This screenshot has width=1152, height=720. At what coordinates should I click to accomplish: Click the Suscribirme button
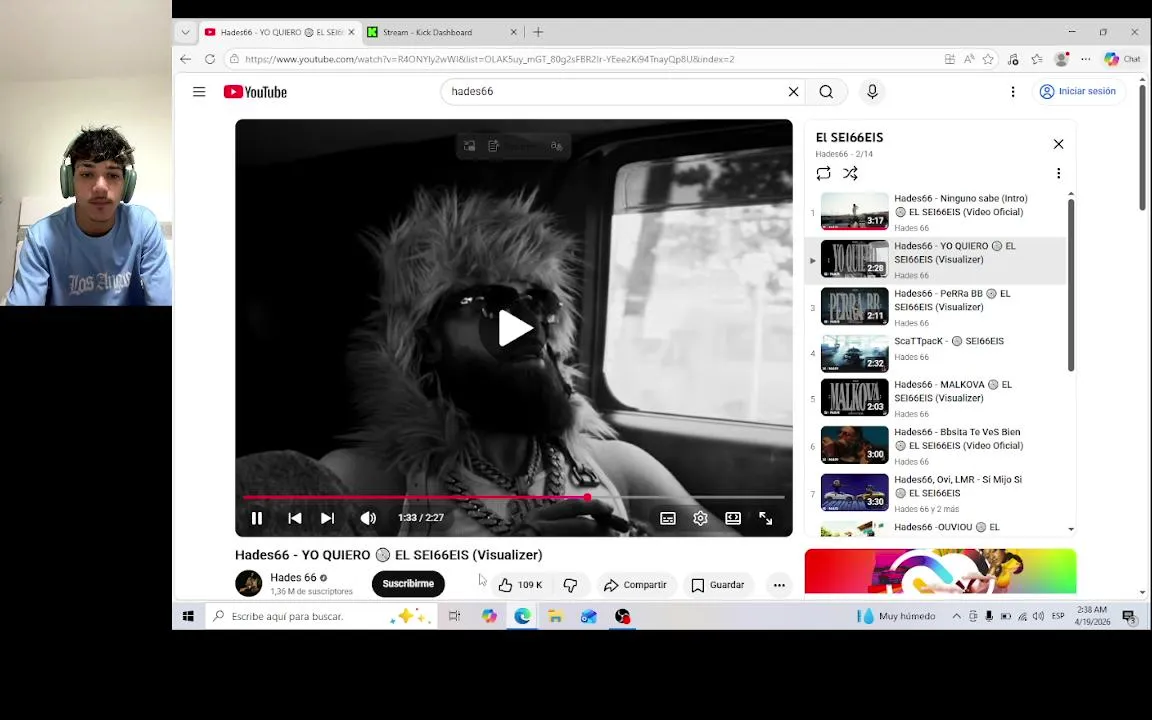(408, 584)
